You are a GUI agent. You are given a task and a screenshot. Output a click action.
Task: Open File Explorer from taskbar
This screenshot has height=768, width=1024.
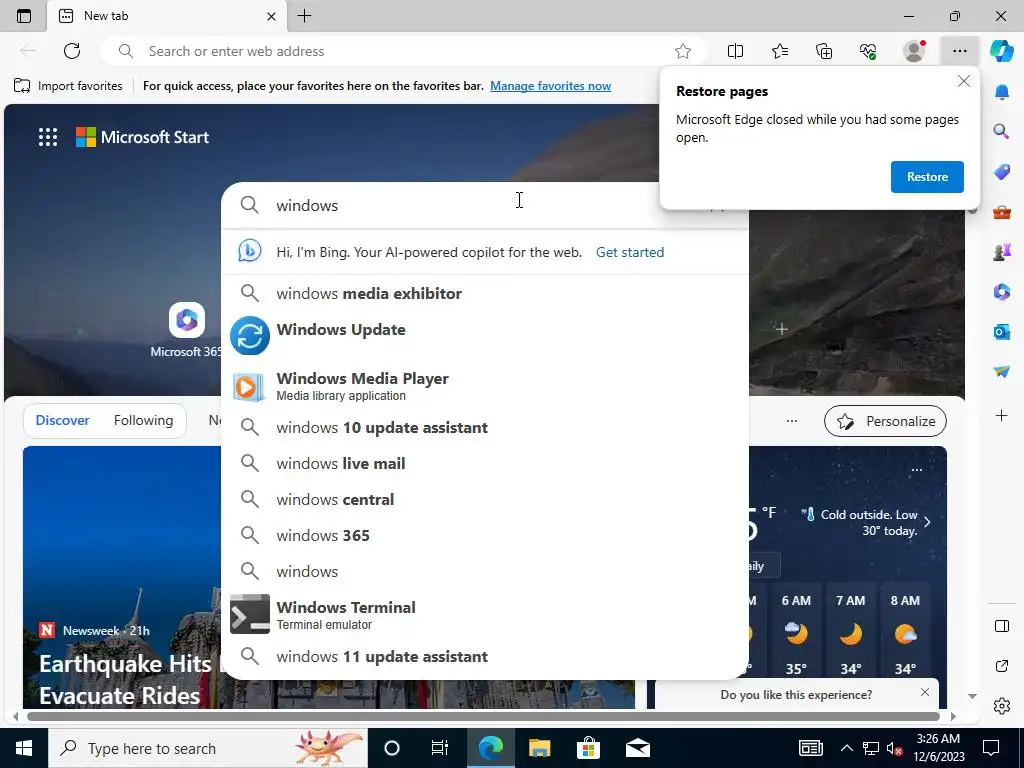[x=539, y=748]
